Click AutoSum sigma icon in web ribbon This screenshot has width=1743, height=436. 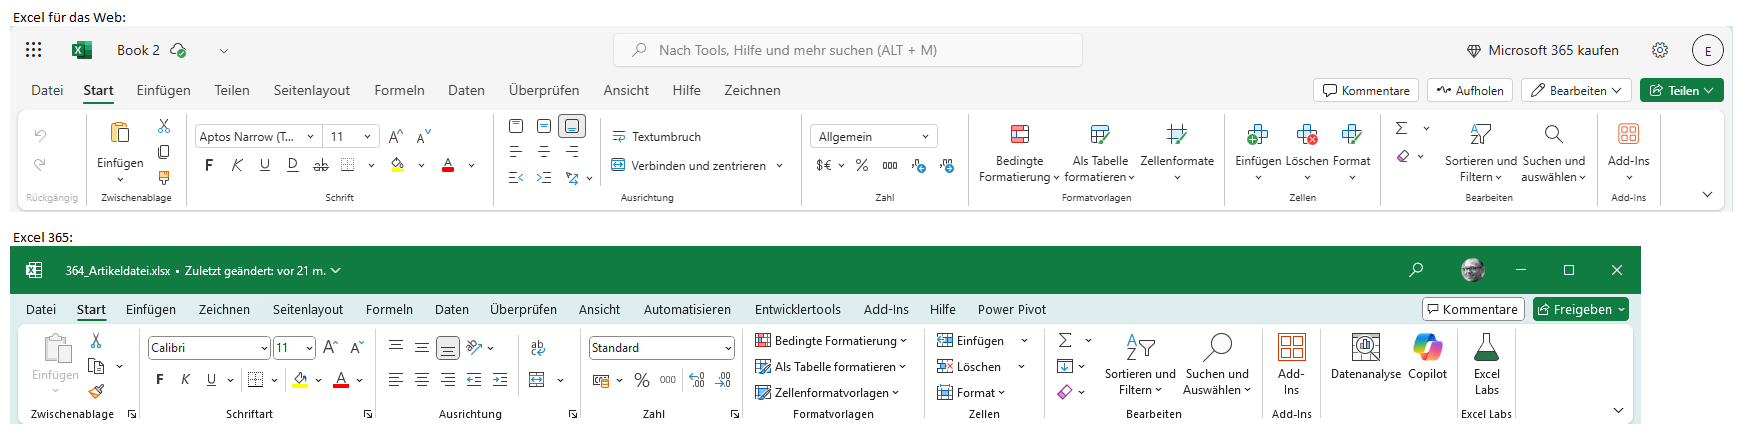click(x=1401, y=128)
